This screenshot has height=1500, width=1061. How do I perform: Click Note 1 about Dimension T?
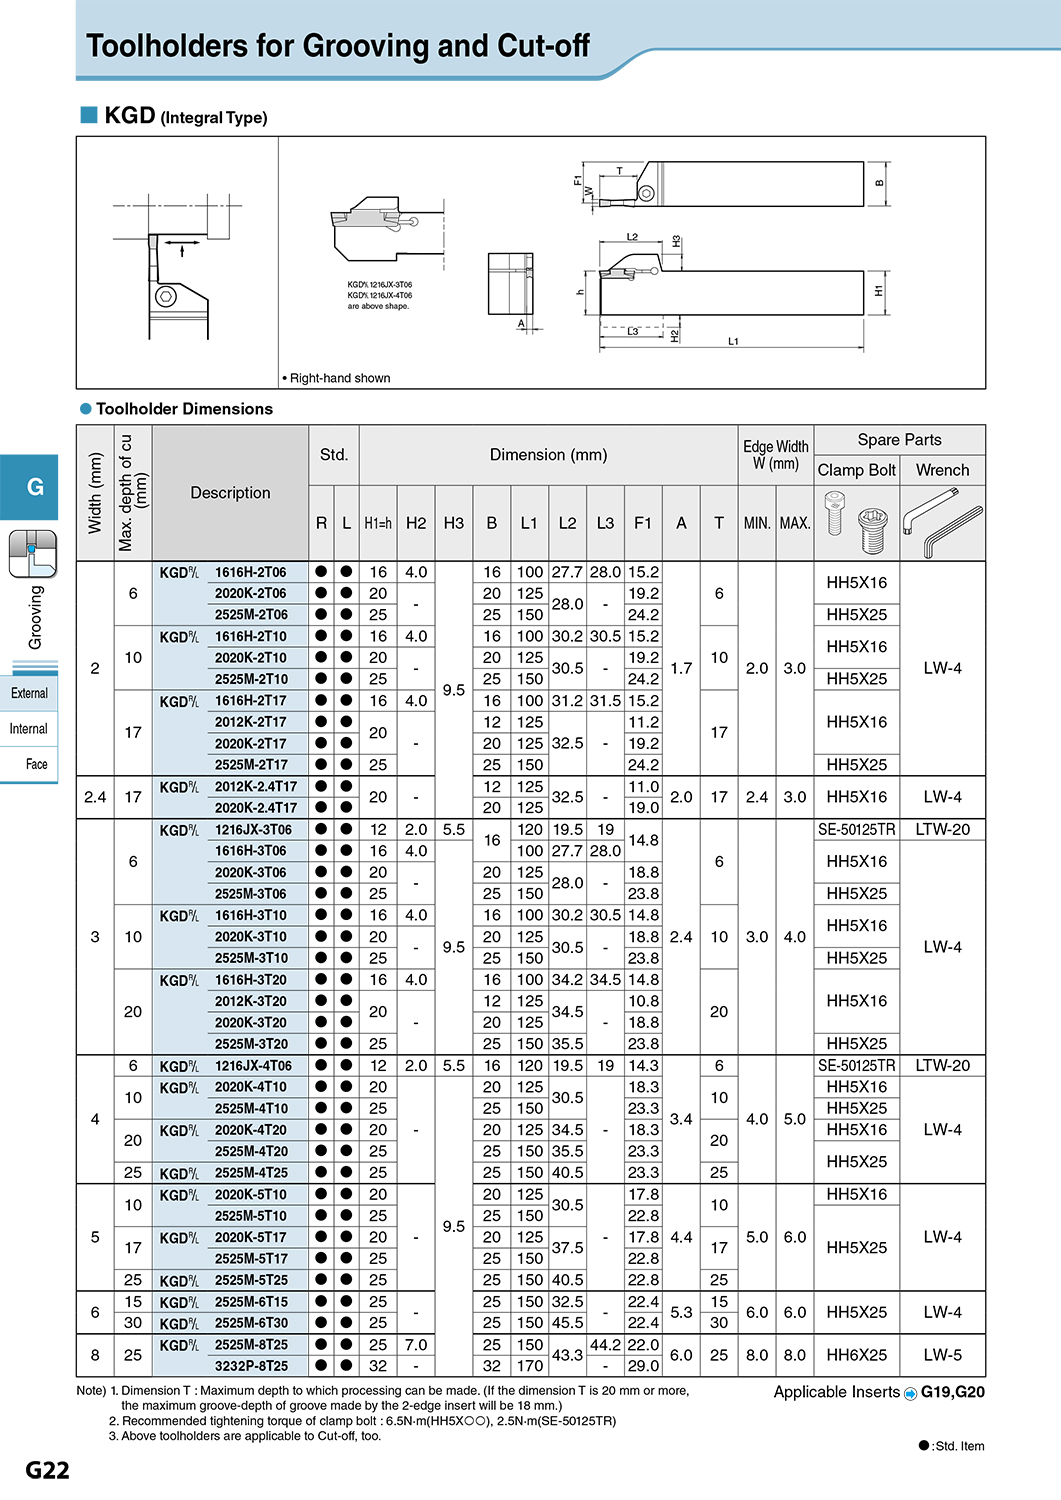point(383,1398)
